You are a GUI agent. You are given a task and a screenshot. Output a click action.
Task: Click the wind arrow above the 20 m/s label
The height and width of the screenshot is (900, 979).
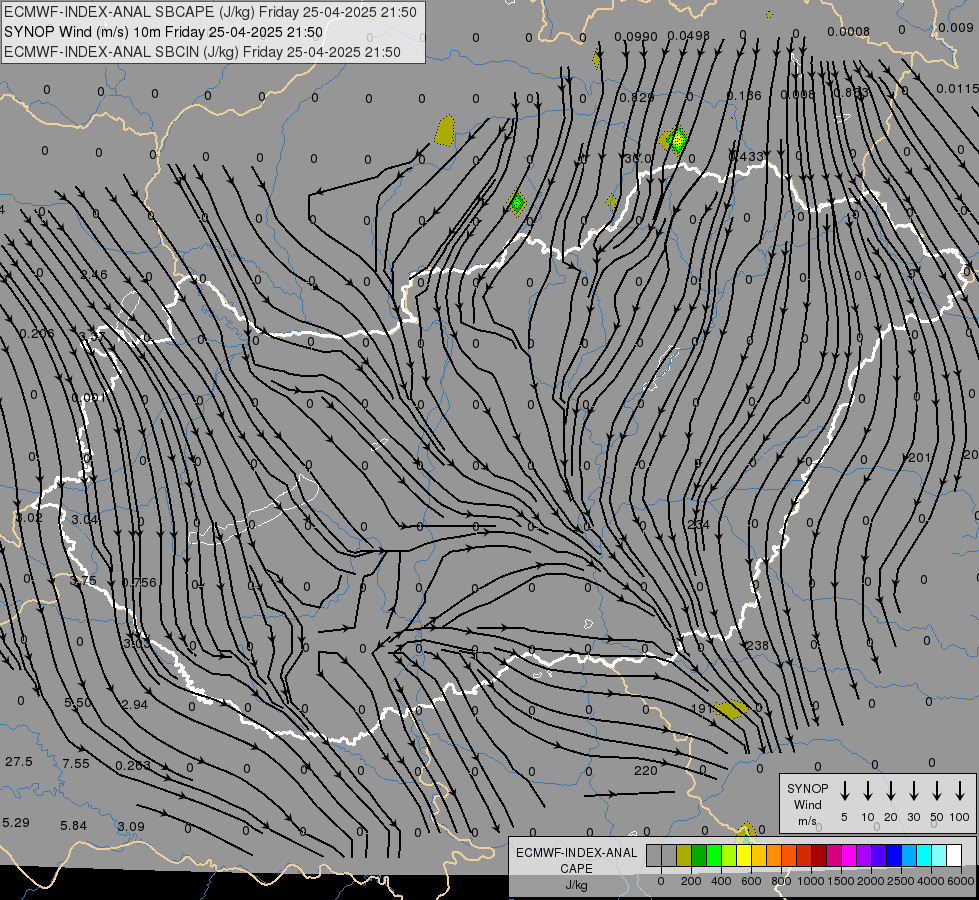891,791
